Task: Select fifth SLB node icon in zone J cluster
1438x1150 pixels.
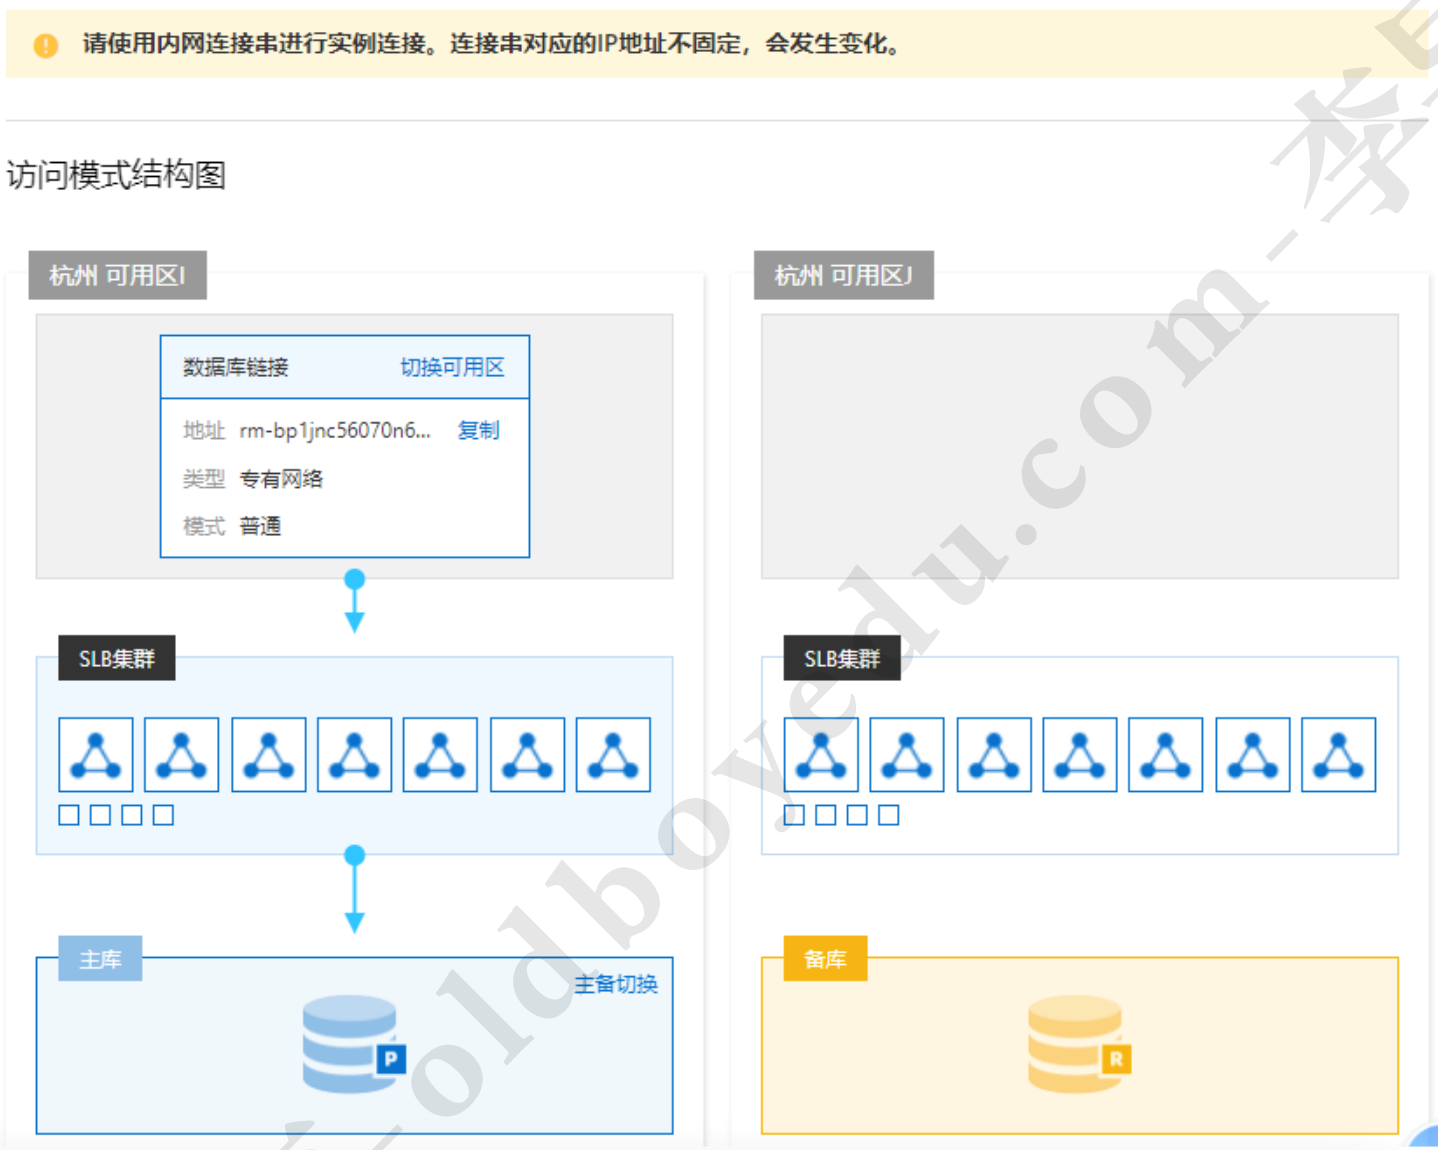Action: click(1166, 755)
